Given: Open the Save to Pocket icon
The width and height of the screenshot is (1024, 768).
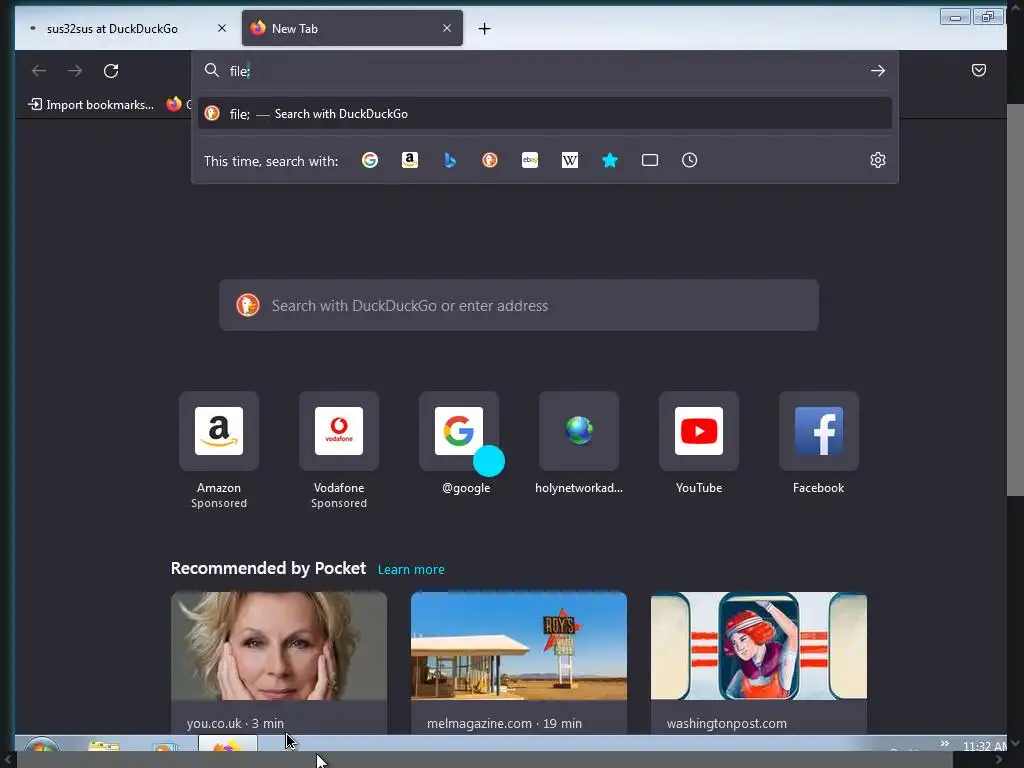Looking at the screenshot, I should click(x=978, y=71).
